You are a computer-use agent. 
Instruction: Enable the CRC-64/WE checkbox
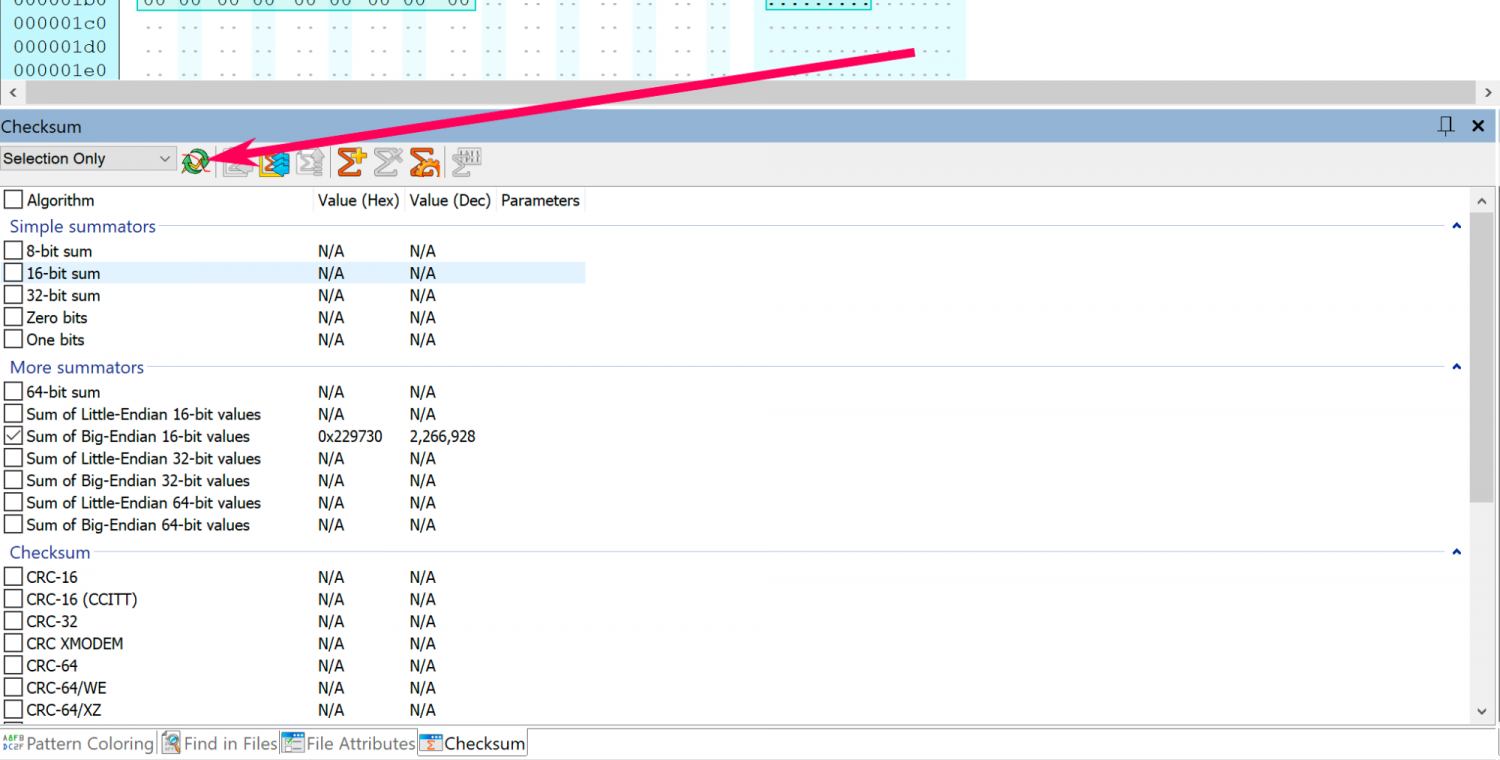tap(13, 688)
